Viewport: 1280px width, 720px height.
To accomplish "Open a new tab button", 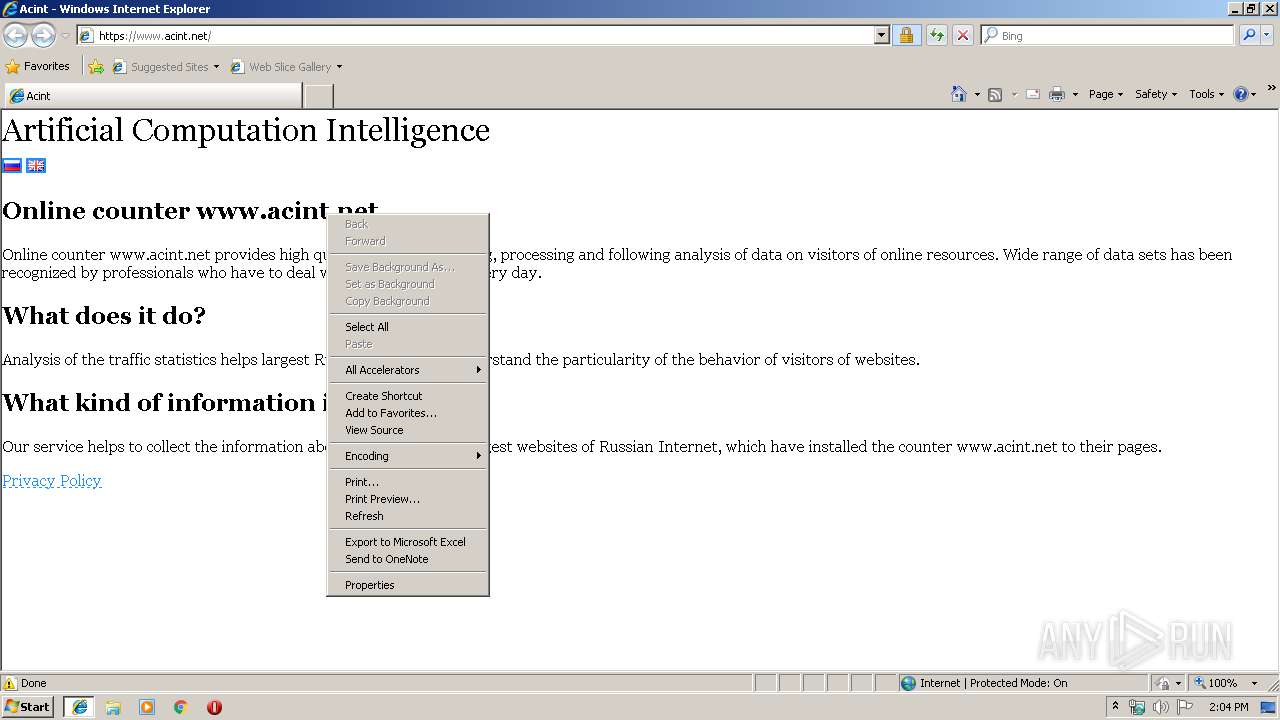I will coord(318,96).
